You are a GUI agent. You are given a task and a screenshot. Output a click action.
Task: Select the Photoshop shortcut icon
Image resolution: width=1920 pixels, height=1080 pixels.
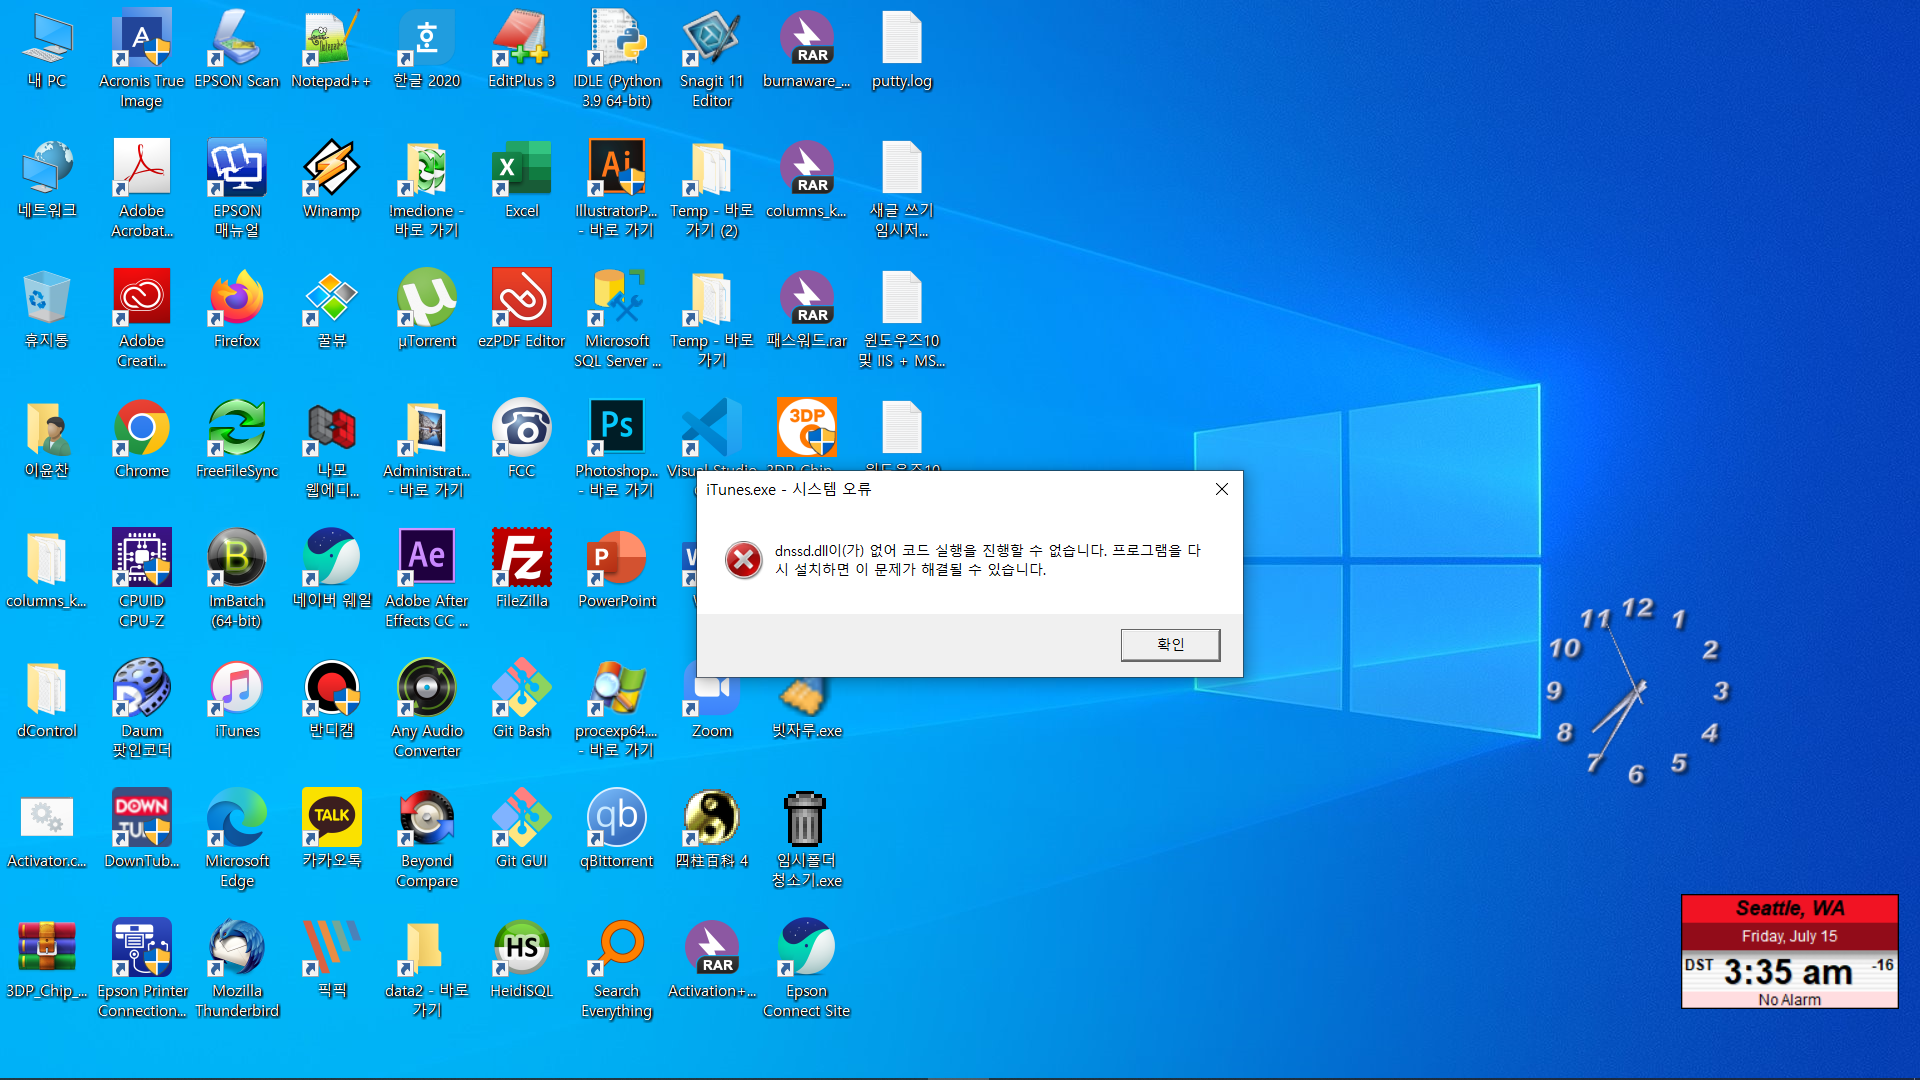617,450
